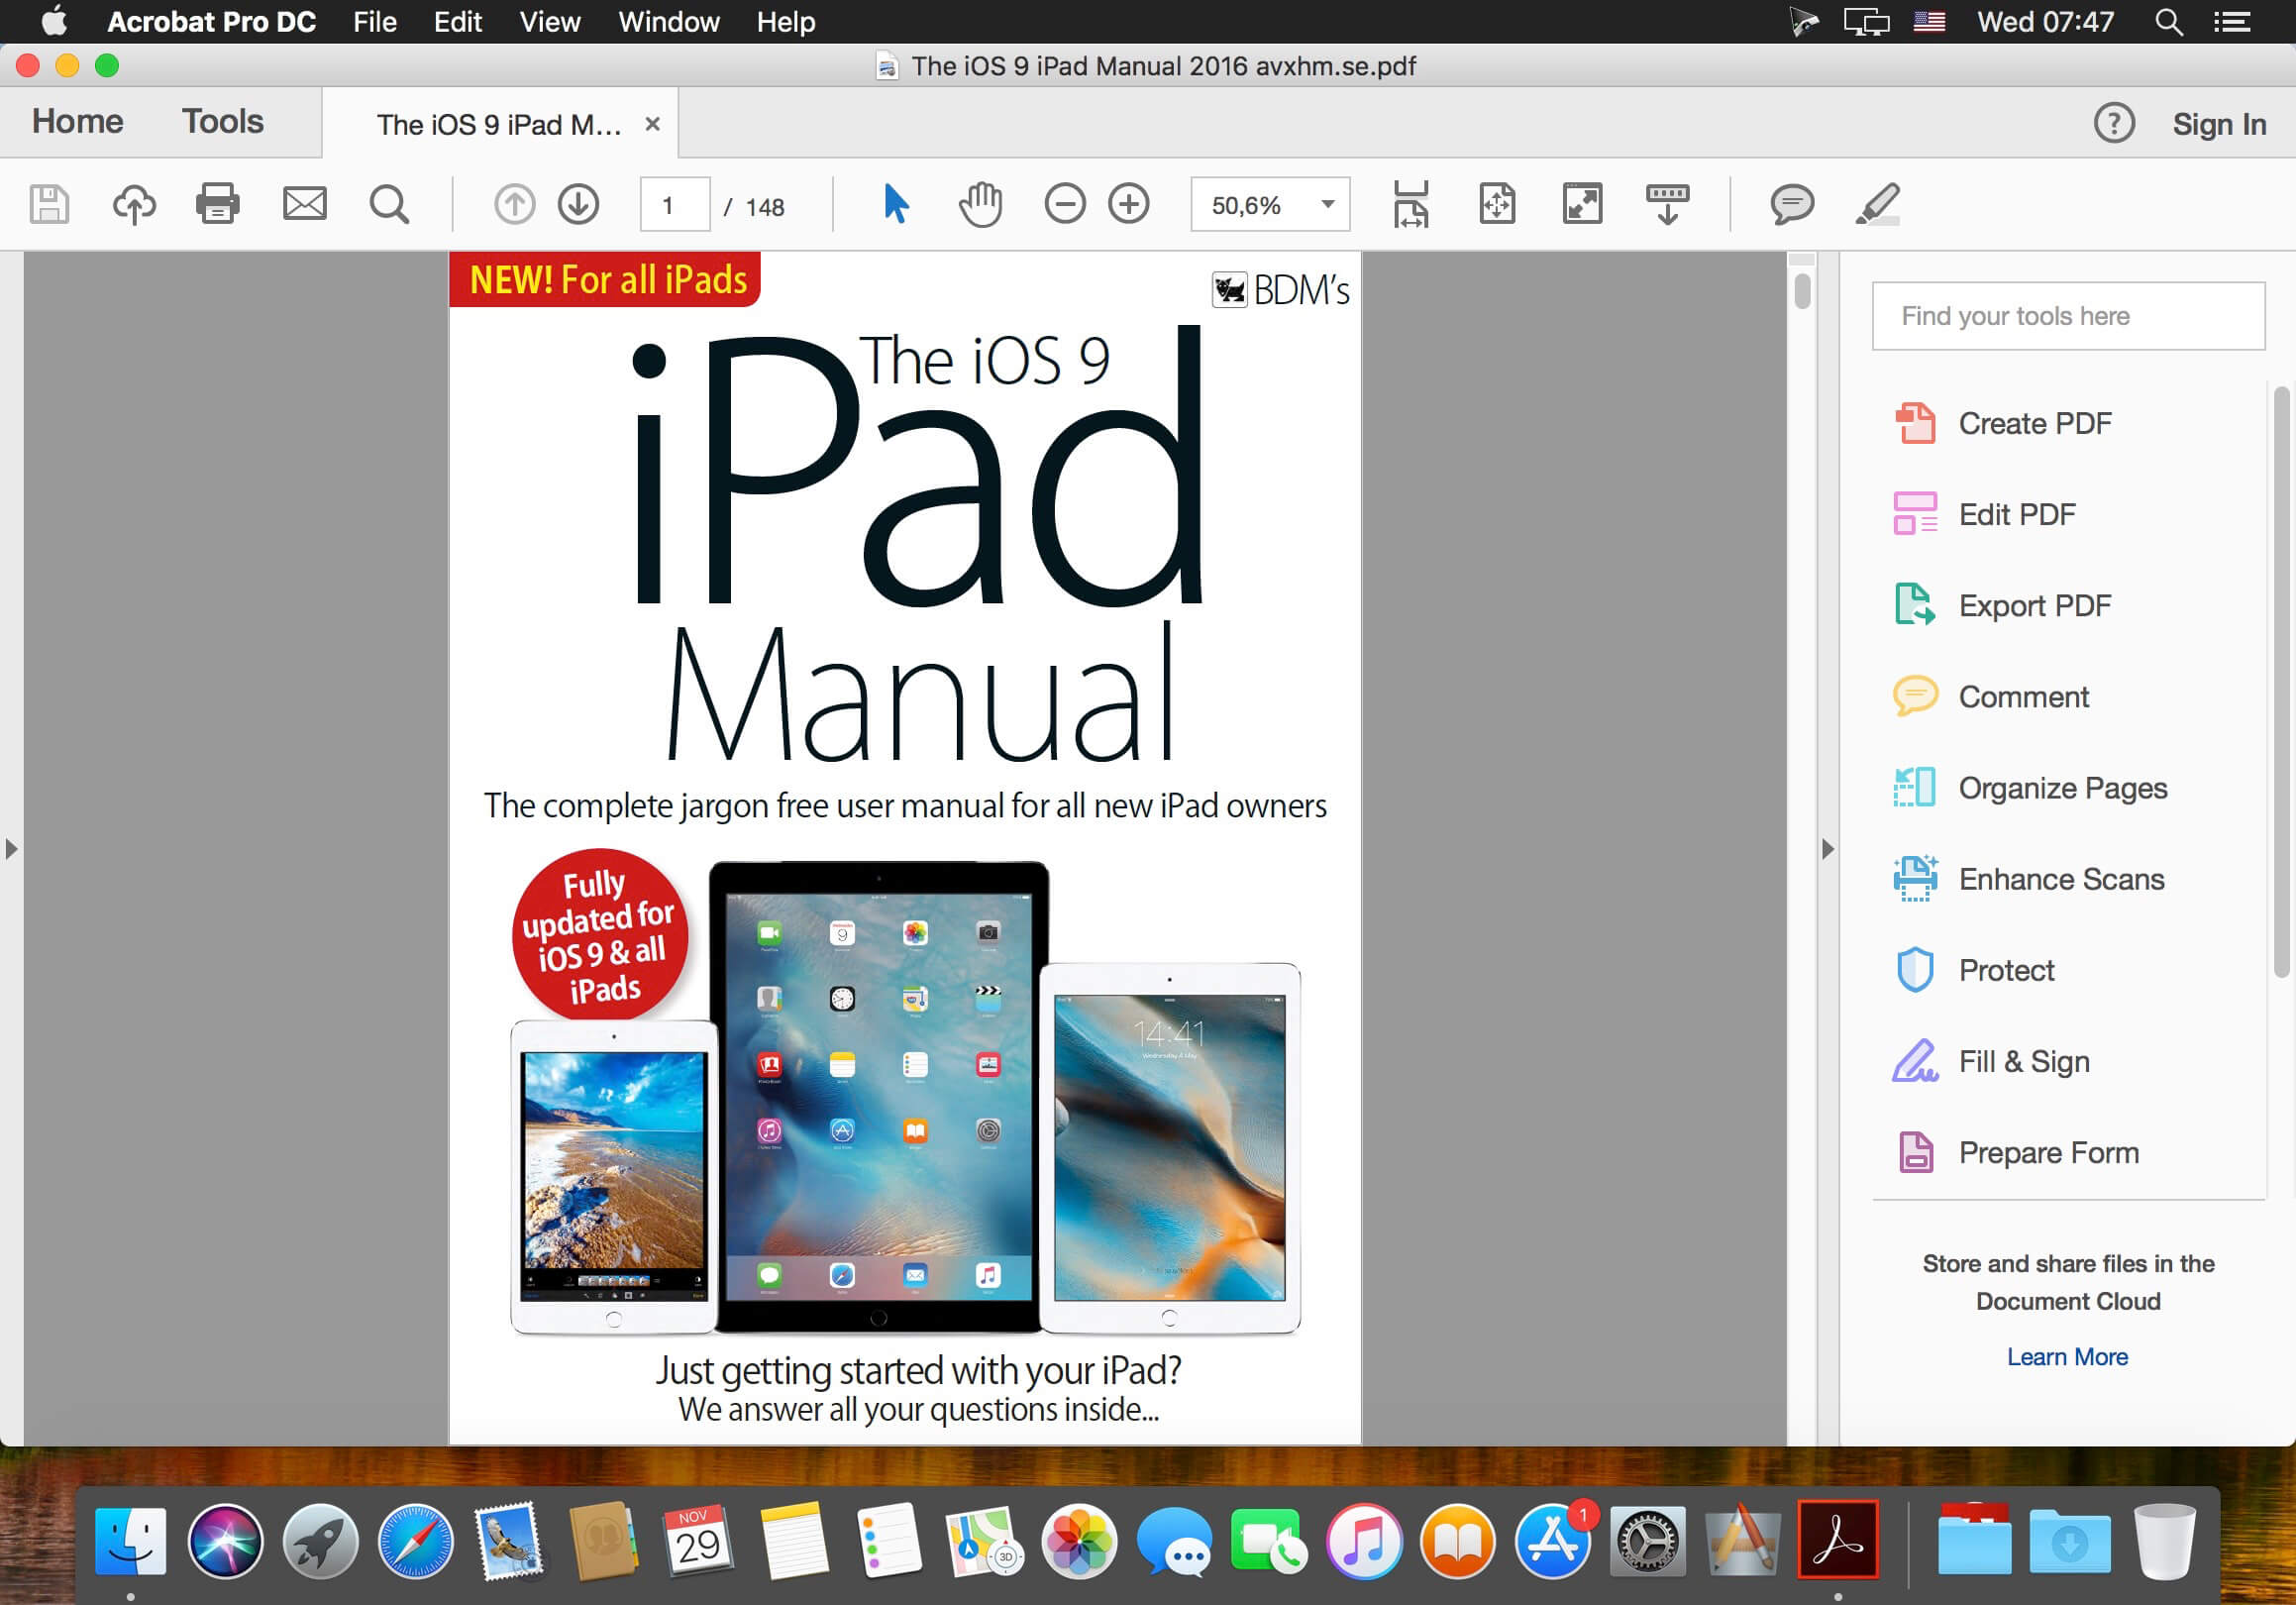
Task: Click the Zoom Out icon
Action: click(1063, 206)
